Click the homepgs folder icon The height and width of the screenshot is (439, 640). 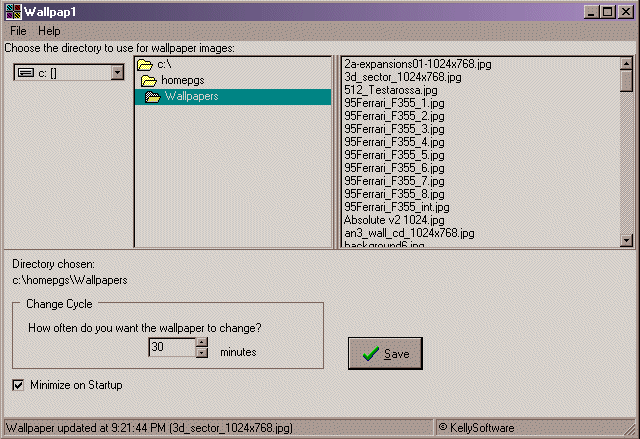tap(149, 81)
